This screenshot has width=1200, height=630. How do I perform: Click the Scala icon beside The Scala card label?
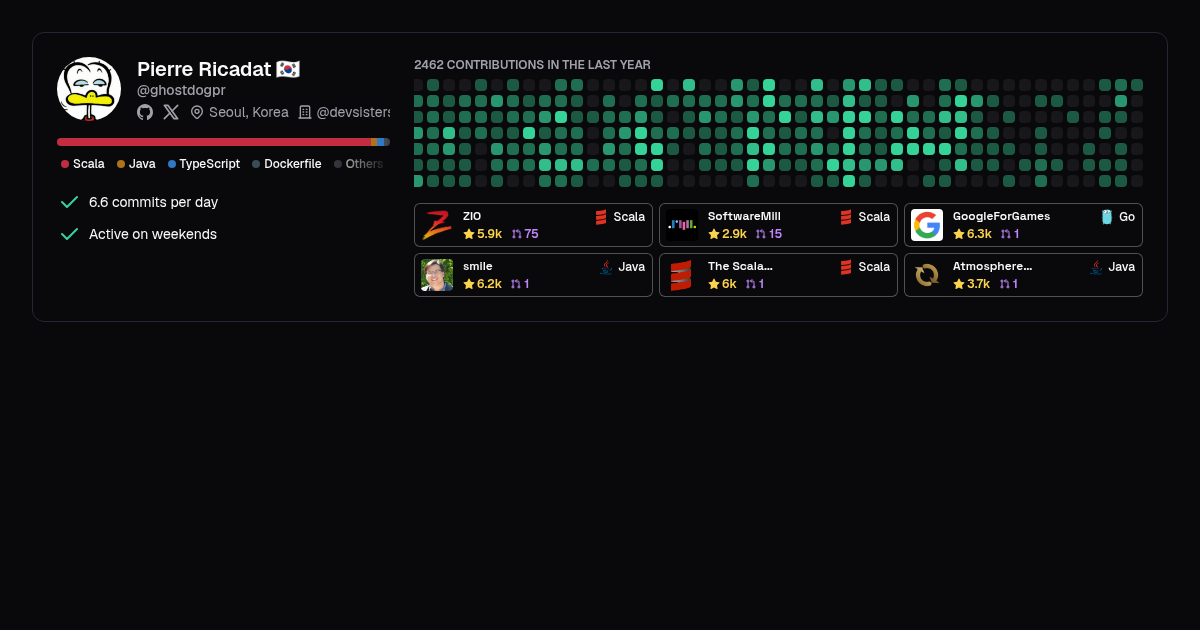point(846,267)
